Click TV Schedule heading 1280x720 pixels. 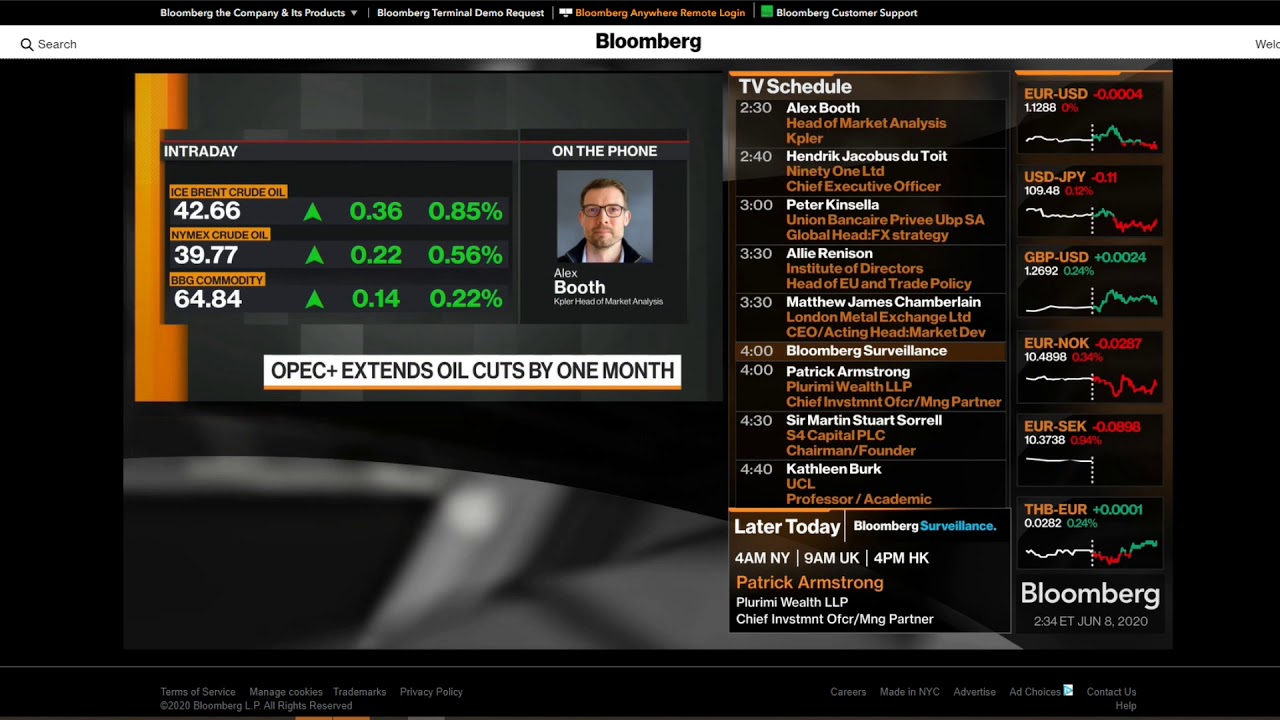click(795, 87)
